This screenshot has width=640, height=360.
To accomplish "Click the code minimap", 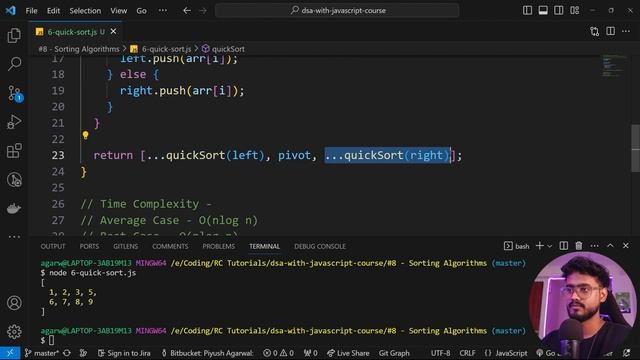I will 614,66.
